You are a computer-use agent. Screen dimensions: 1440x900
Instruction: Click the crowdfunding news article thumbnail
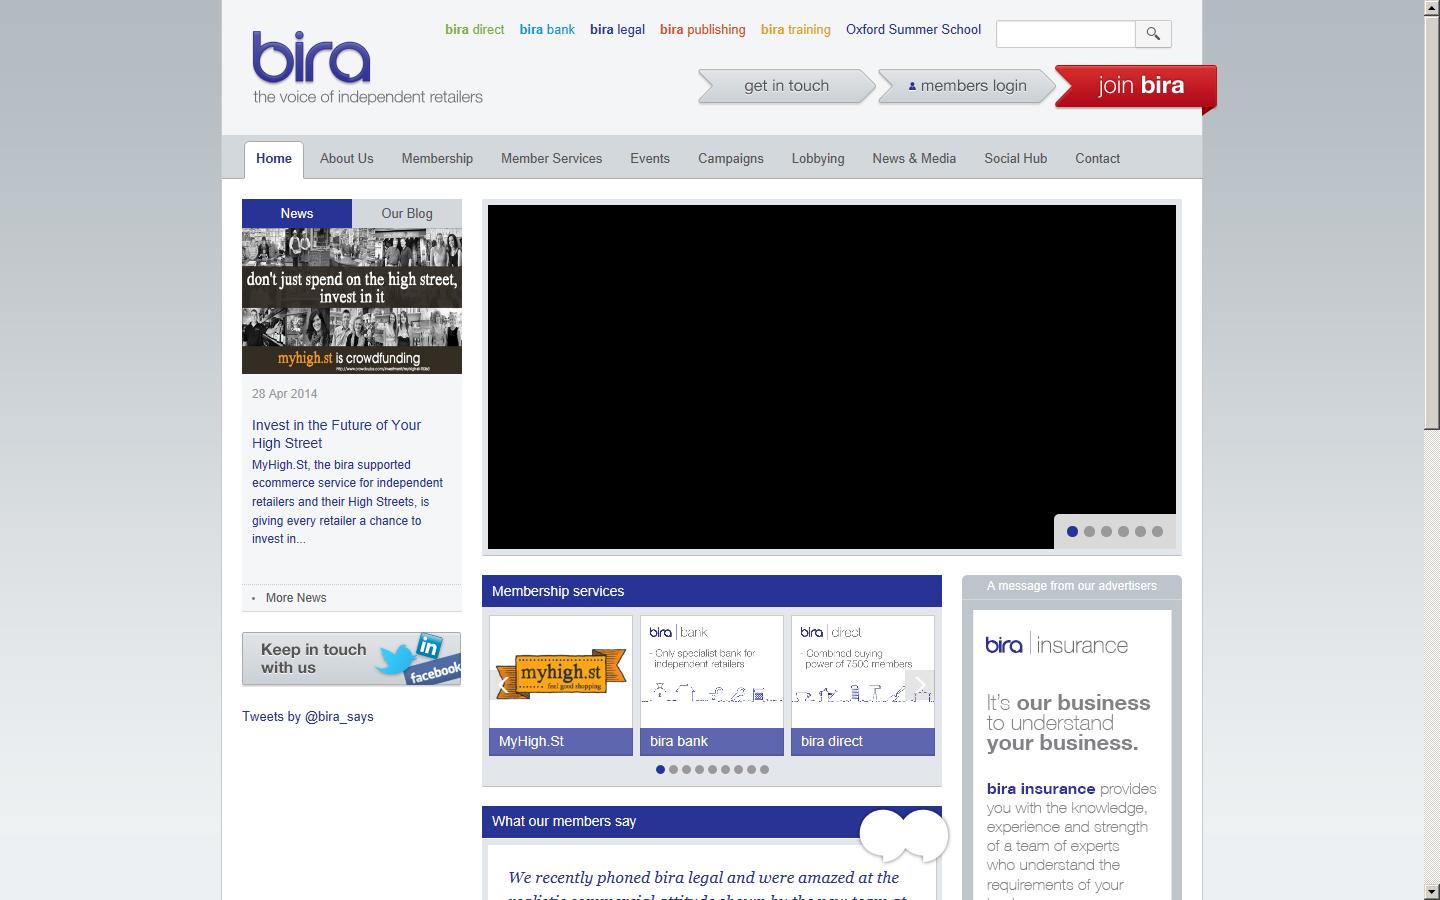click(352, 299)
